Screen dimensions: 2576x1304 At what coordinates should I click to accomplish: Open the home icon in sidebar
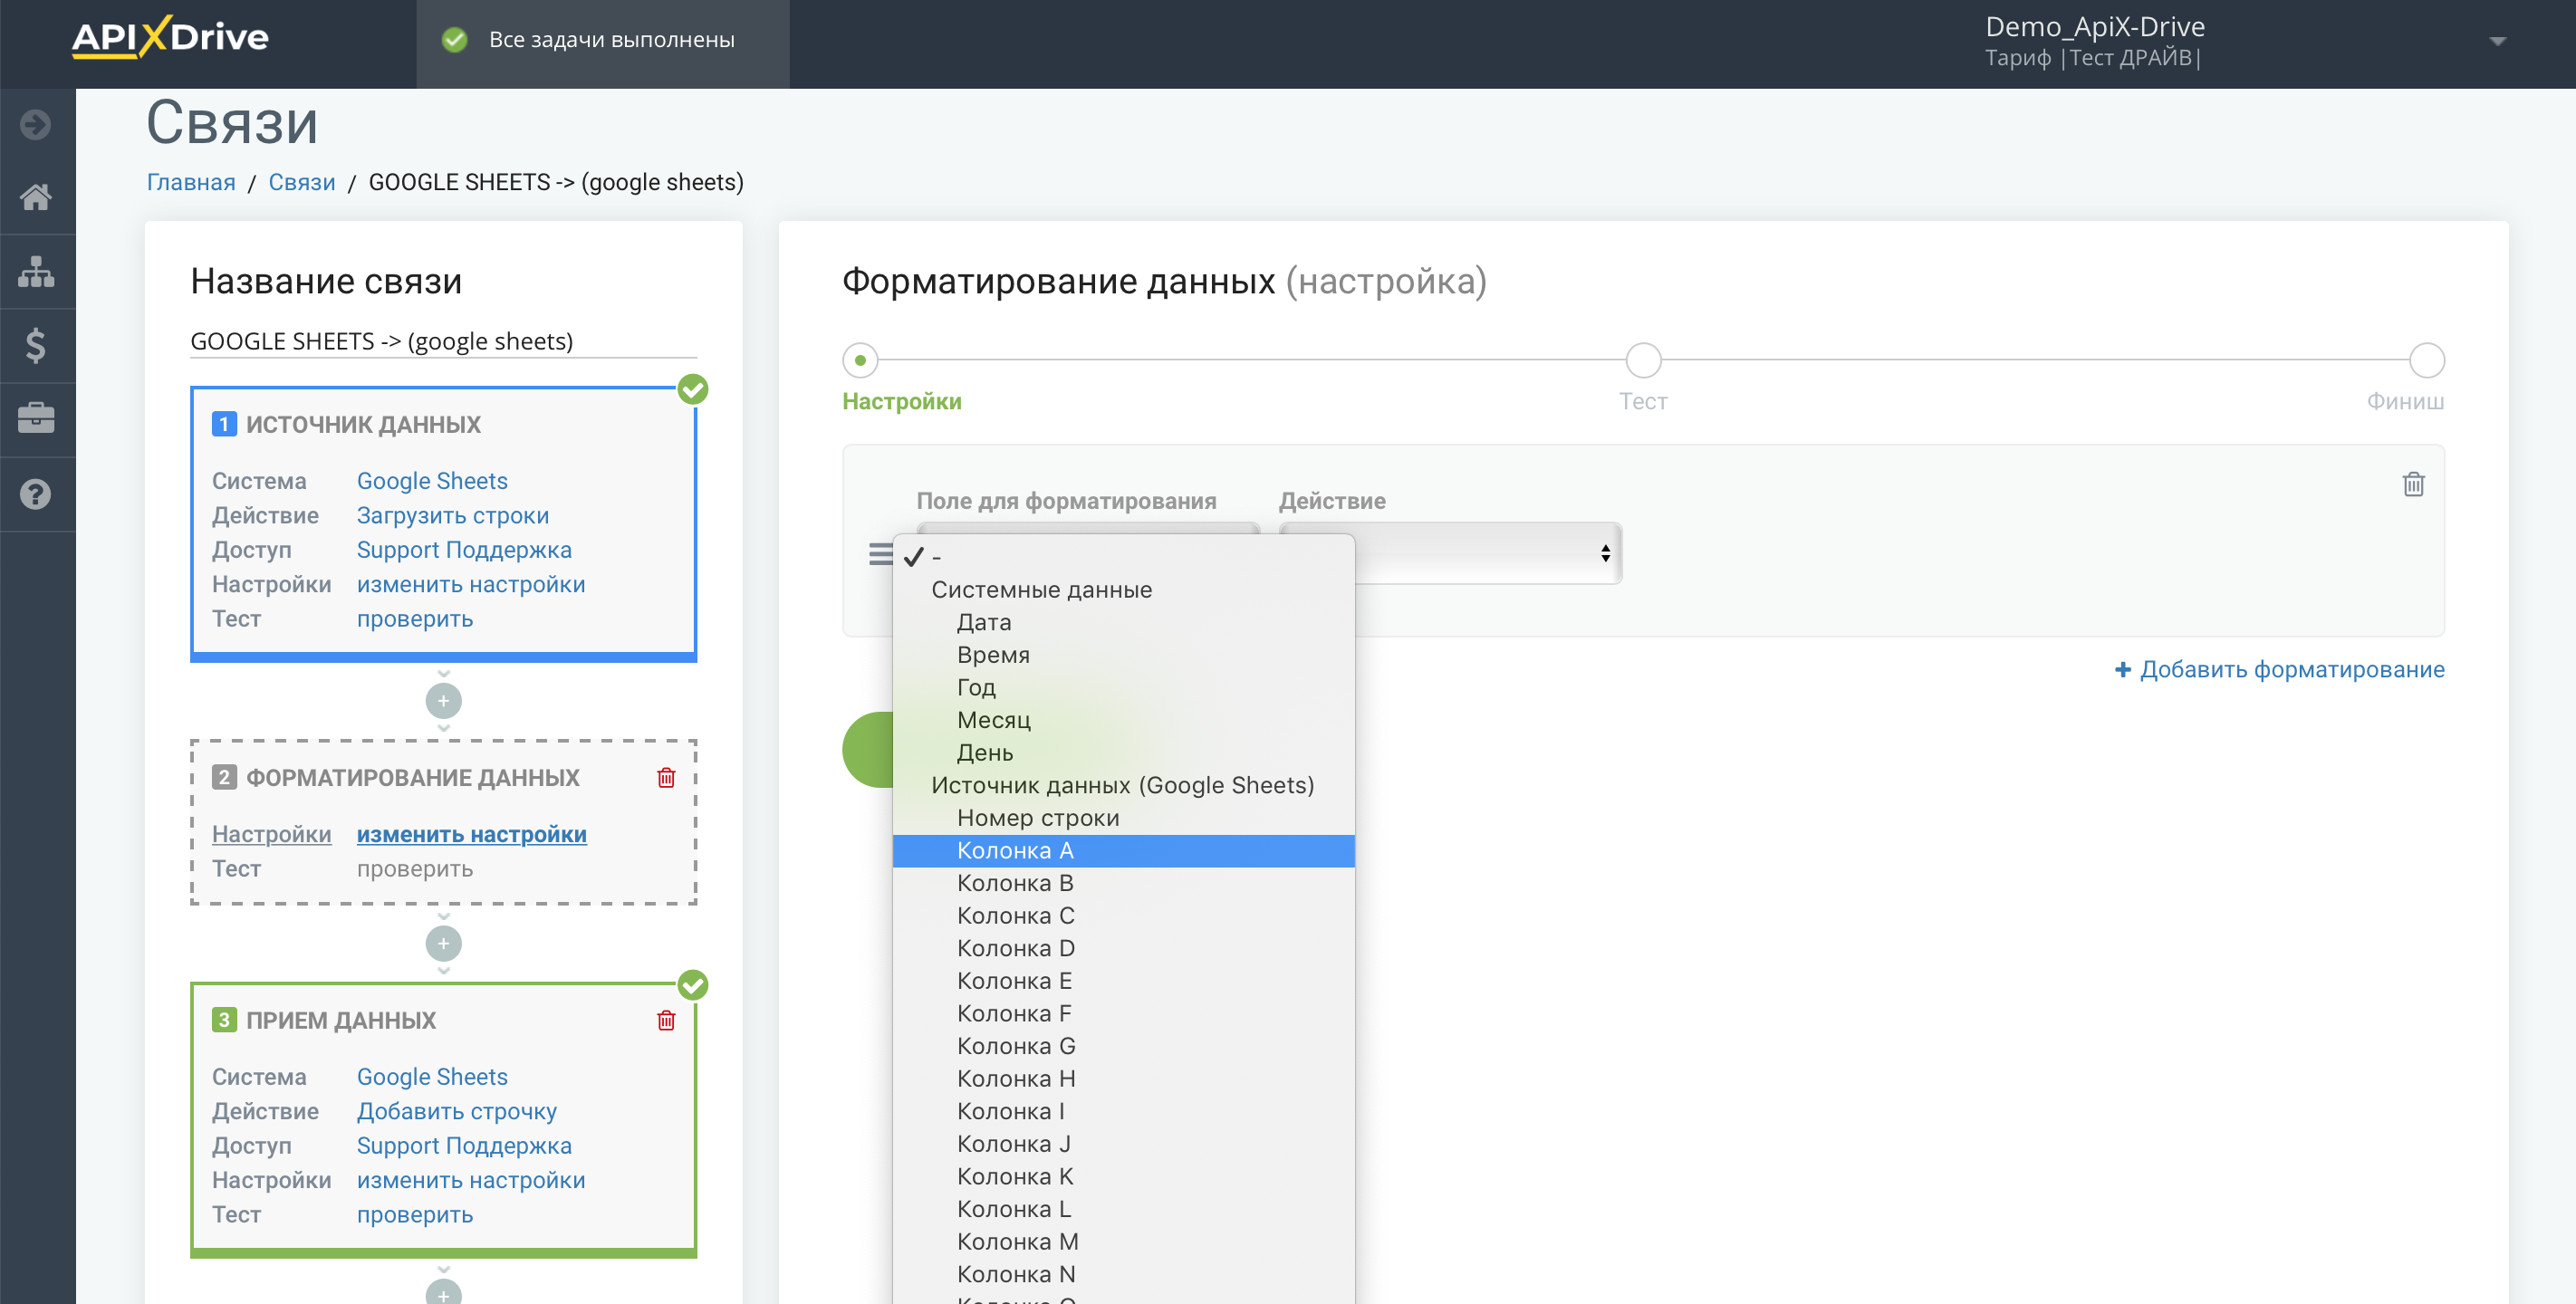(36, 197)
